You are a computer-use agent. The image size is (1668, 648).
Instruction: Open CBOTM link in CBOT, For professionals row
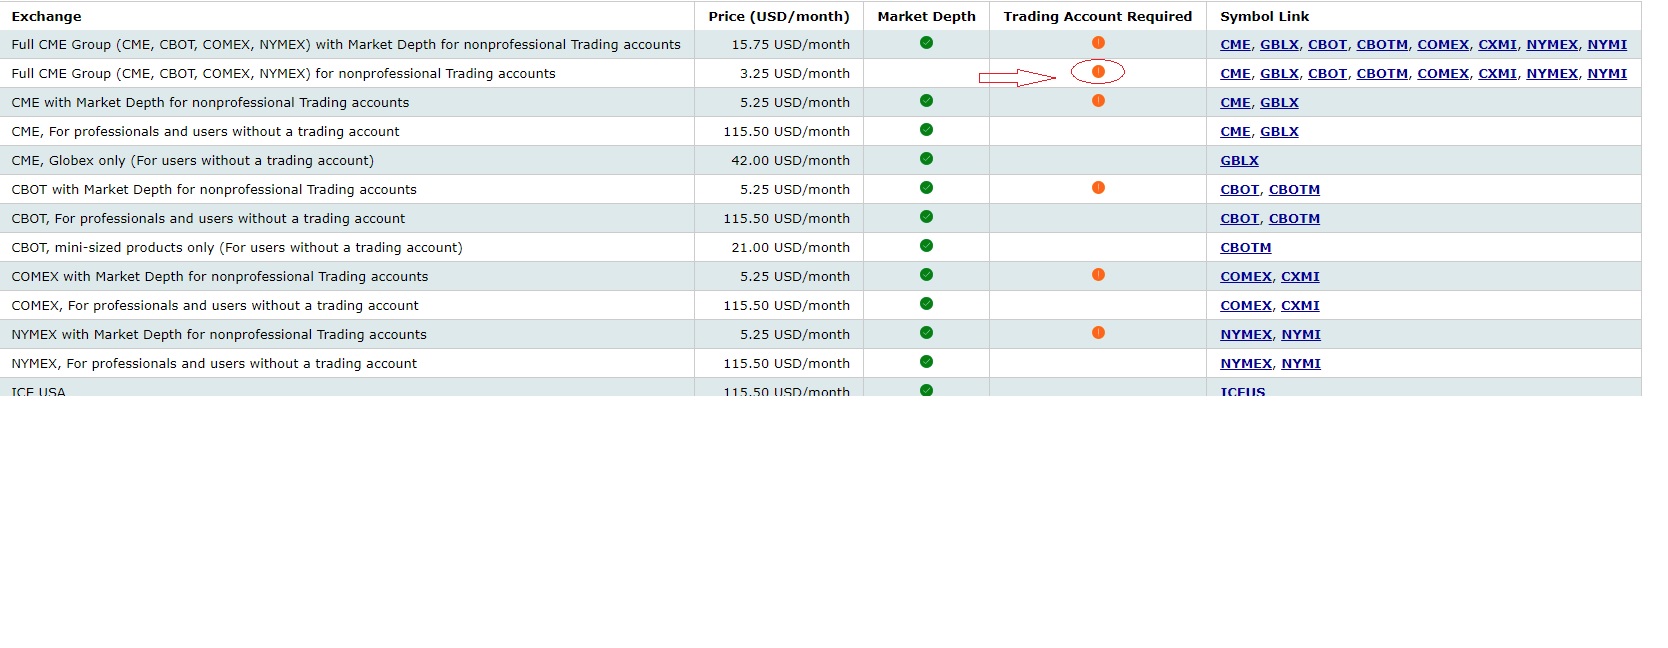[x=1294, y=219]
